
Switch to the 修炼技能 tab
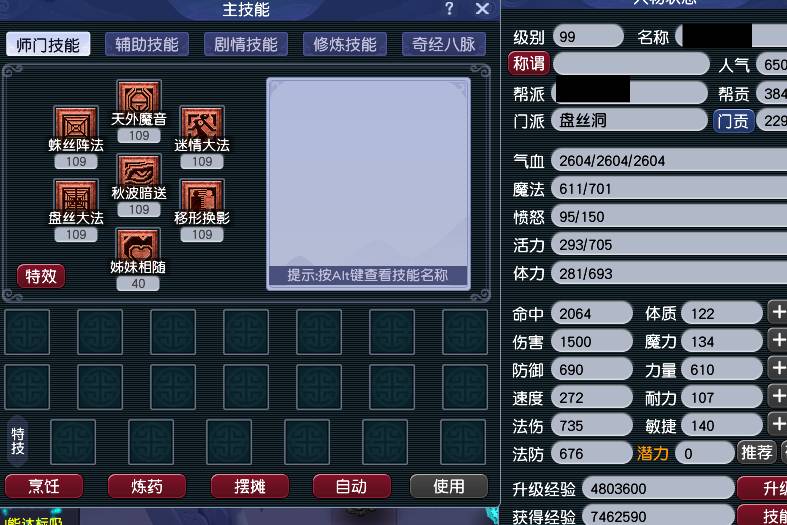click(x=345, y=44)
